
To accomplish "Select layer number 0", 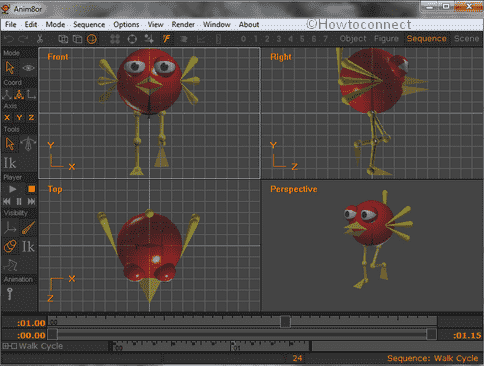I will tap(243, 39).
